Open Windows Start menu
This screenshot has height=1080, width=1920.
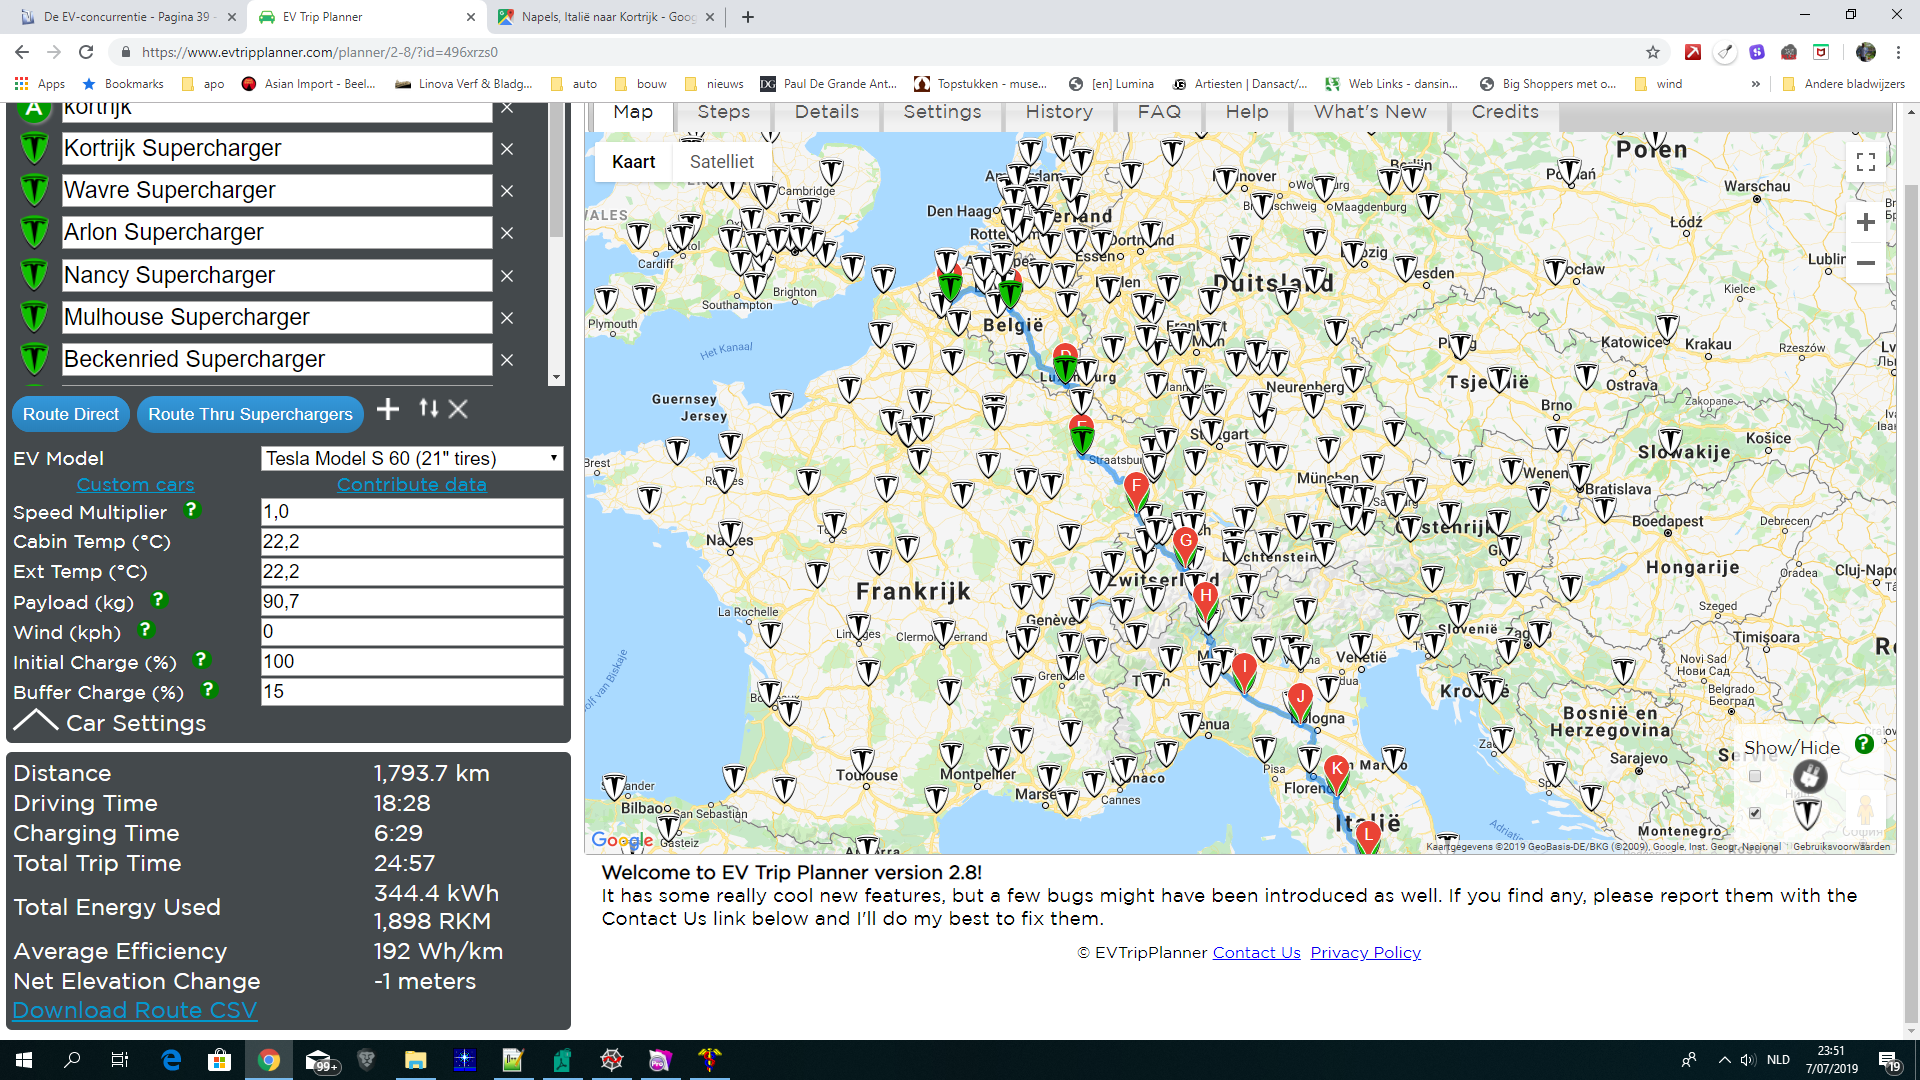pyautogui.click(x=24, y=1060)
